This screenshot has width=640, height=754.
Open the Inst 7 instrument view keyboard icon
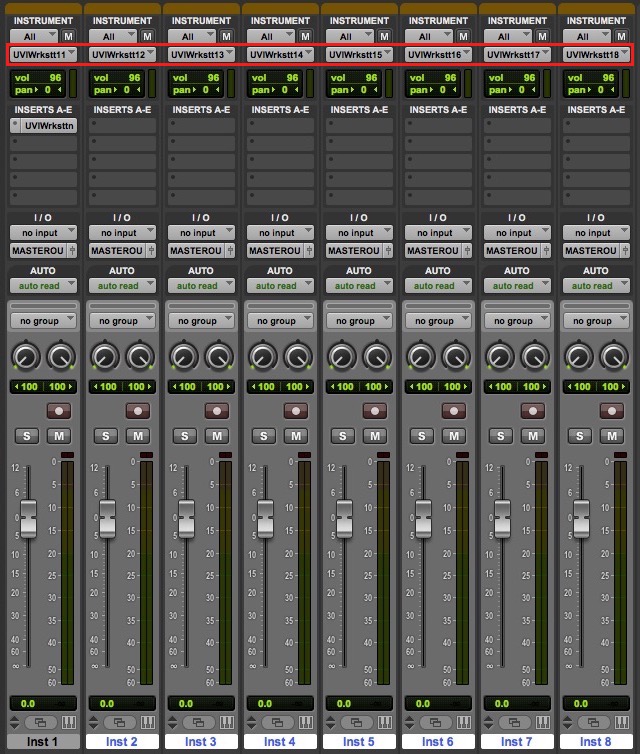click(542, 722)
